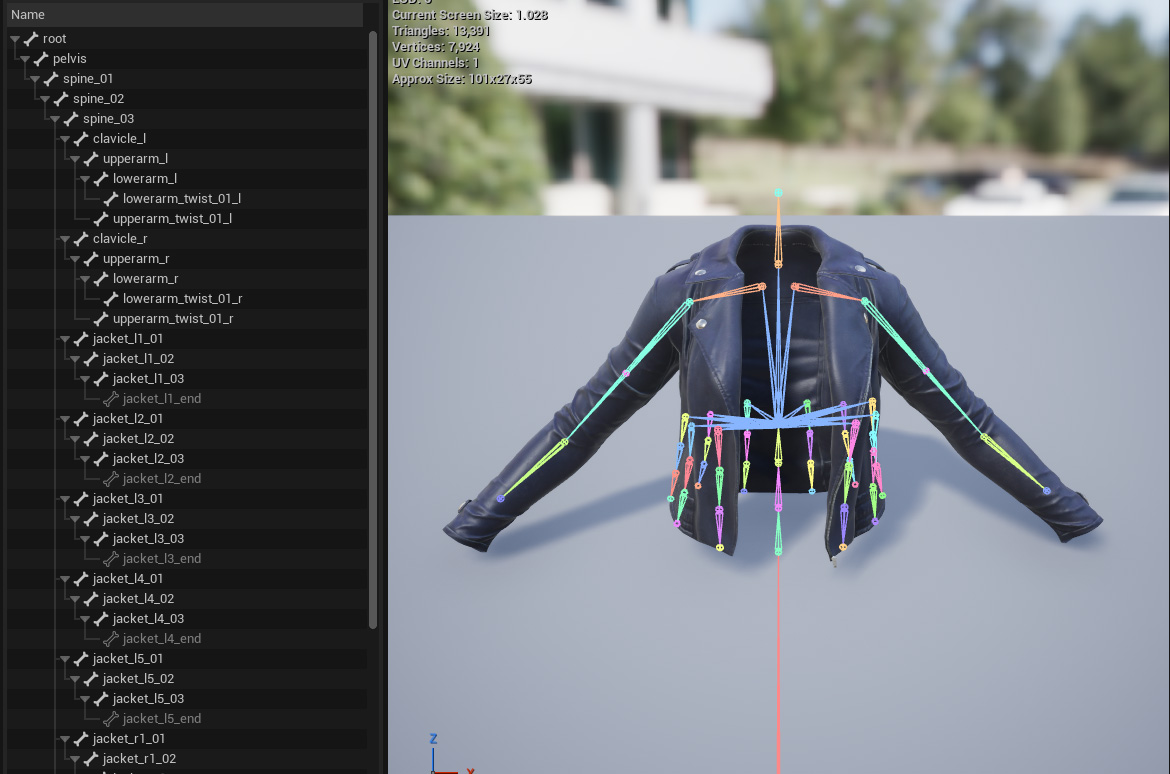This screenshot has height=774, width=1170.
Task: Click the skeleton tree vertical scrollbar
Action: point(373,330)
